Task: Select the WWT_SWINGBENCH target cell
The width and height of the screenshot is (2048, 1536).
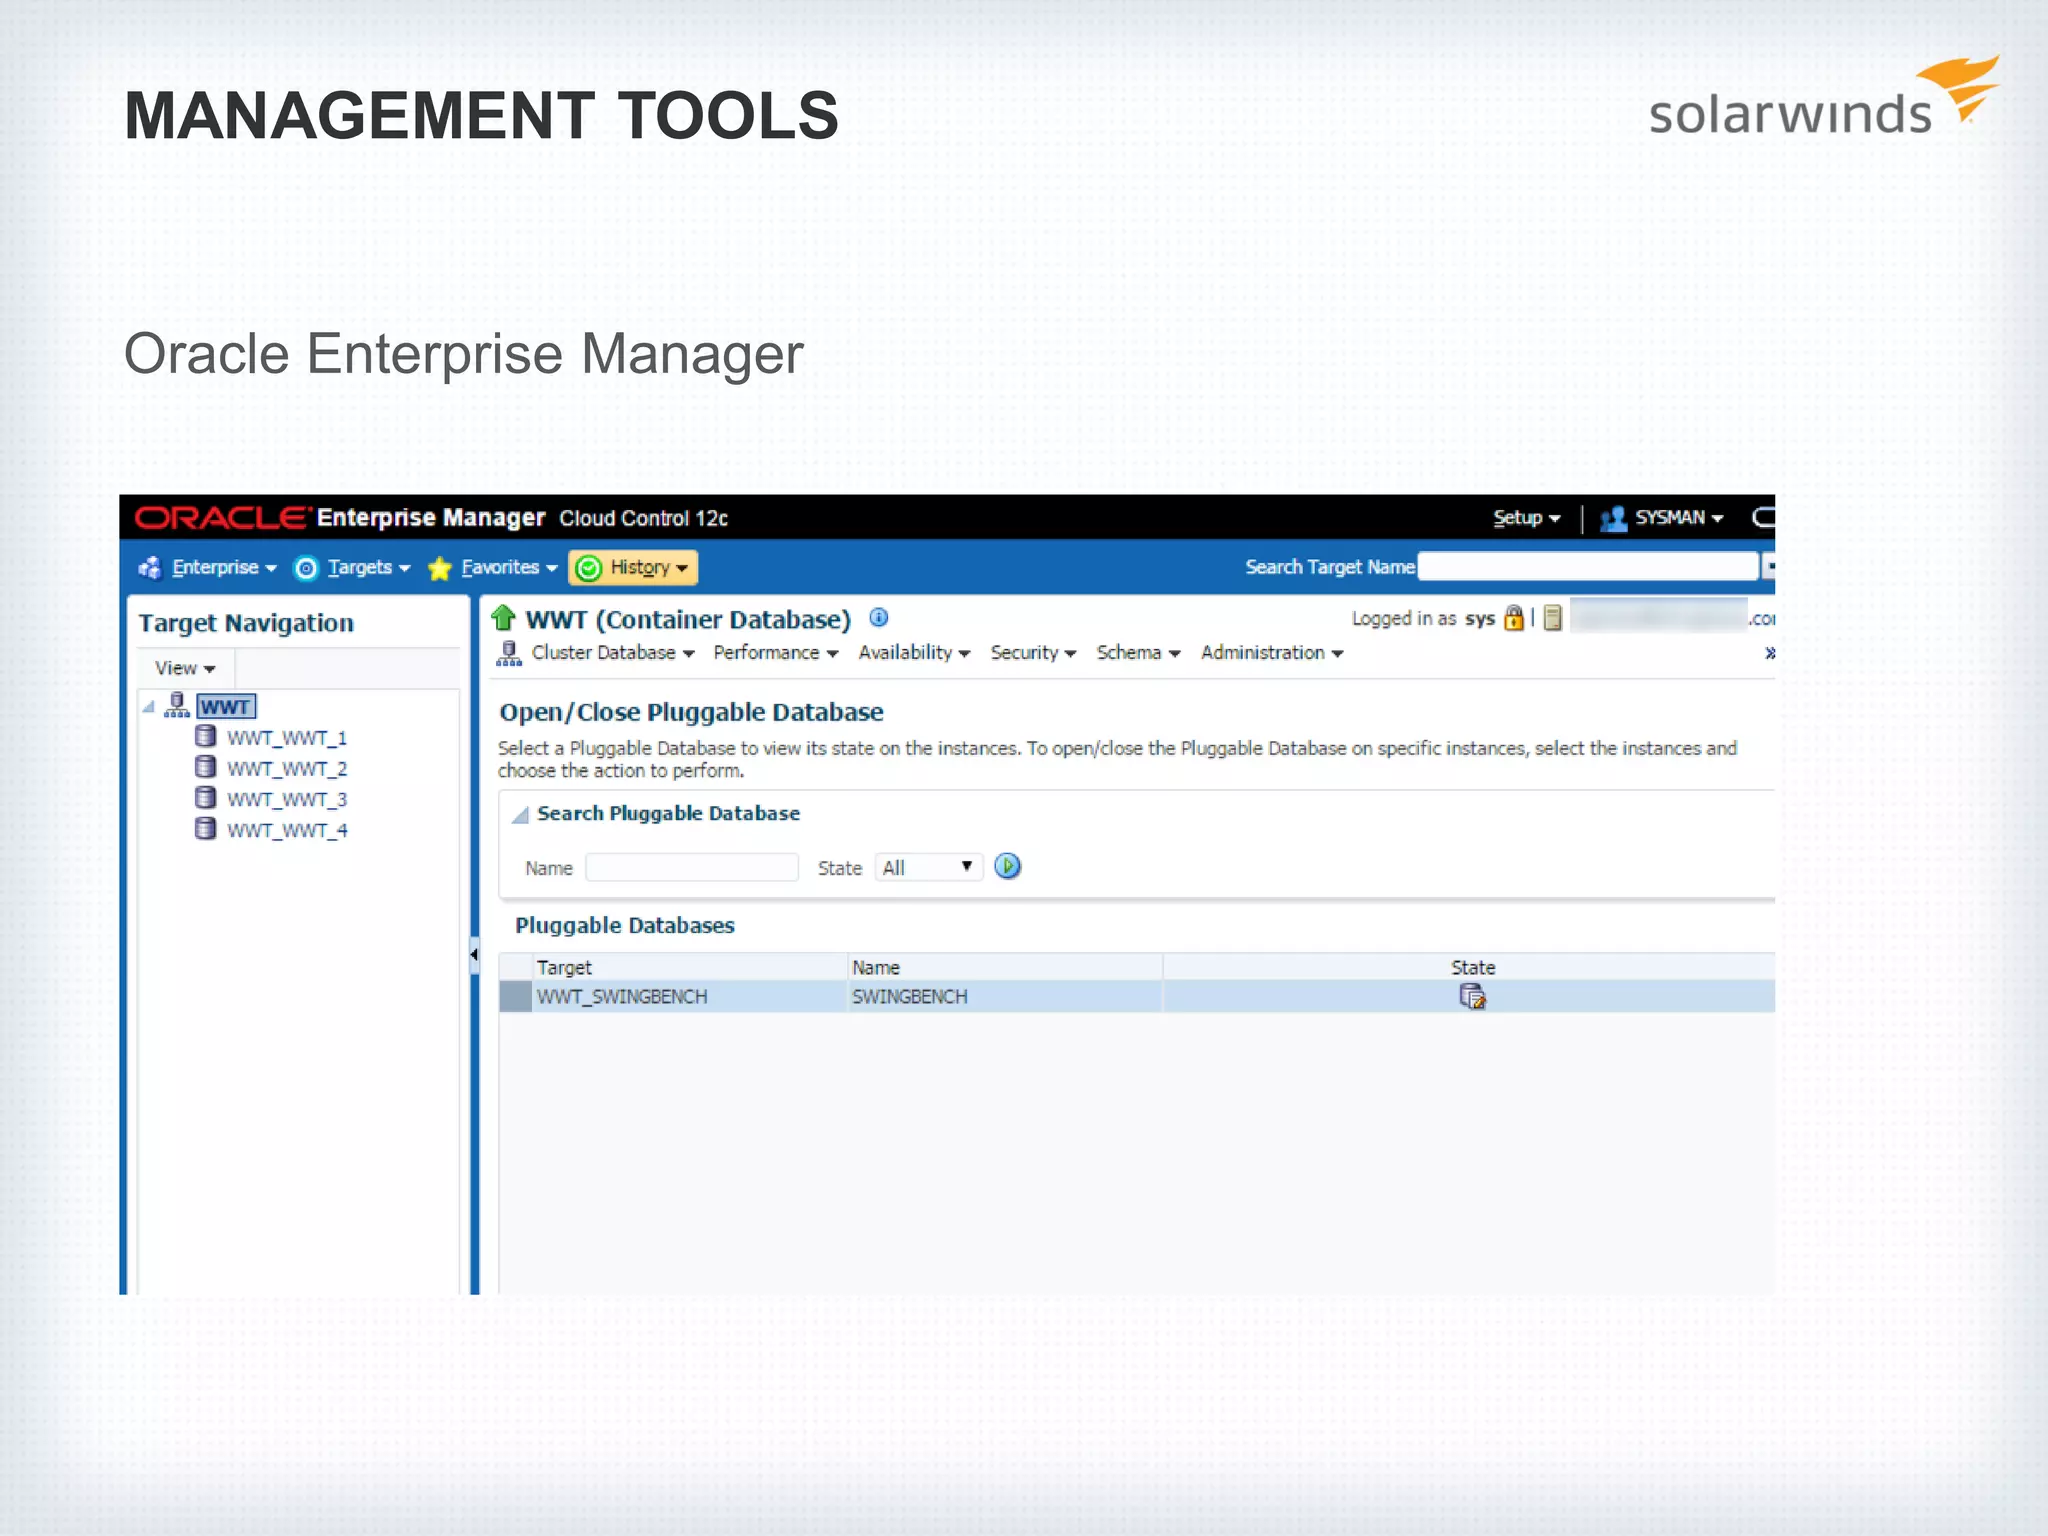Action: tap(690, 997)
